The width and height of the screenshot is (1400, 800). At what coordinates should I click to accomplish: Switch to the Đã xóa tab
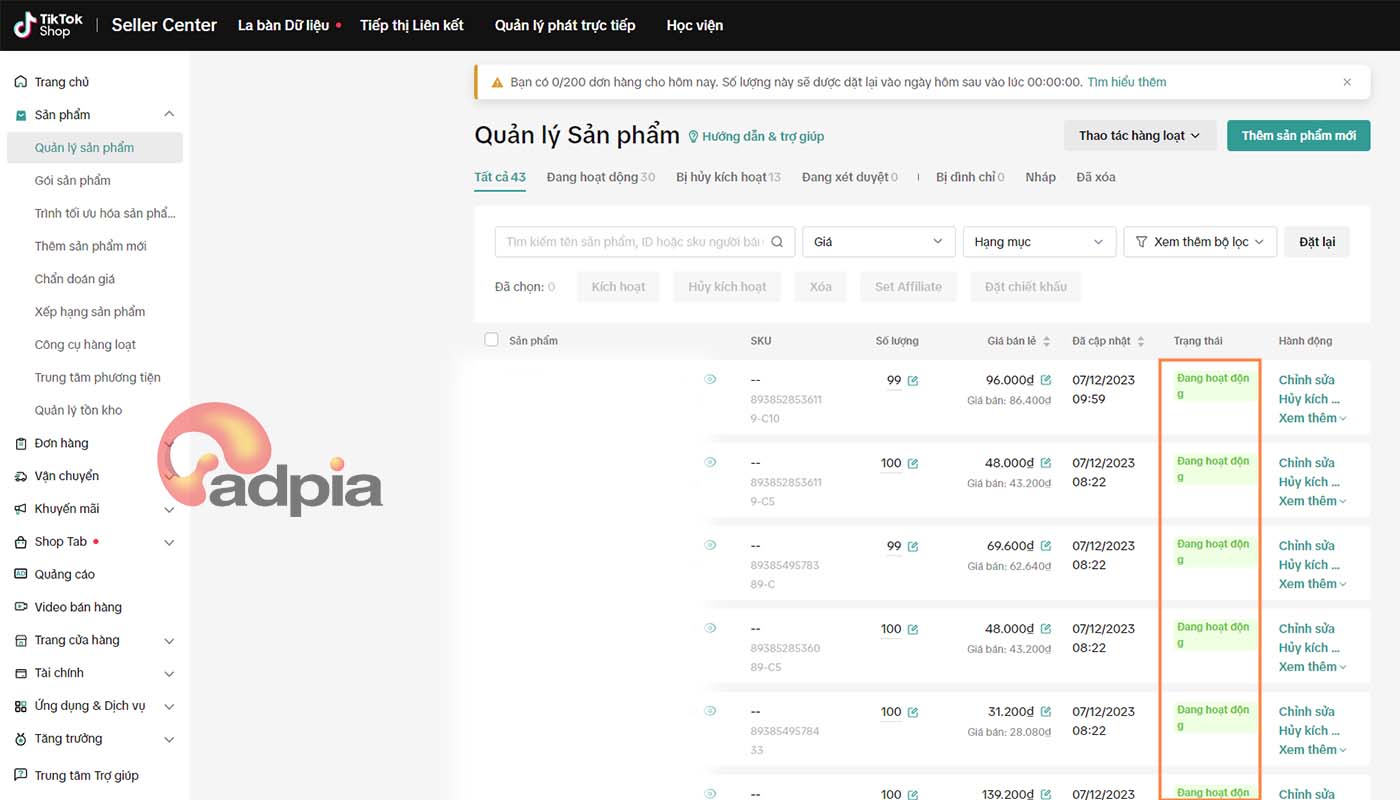[1096, 177]
